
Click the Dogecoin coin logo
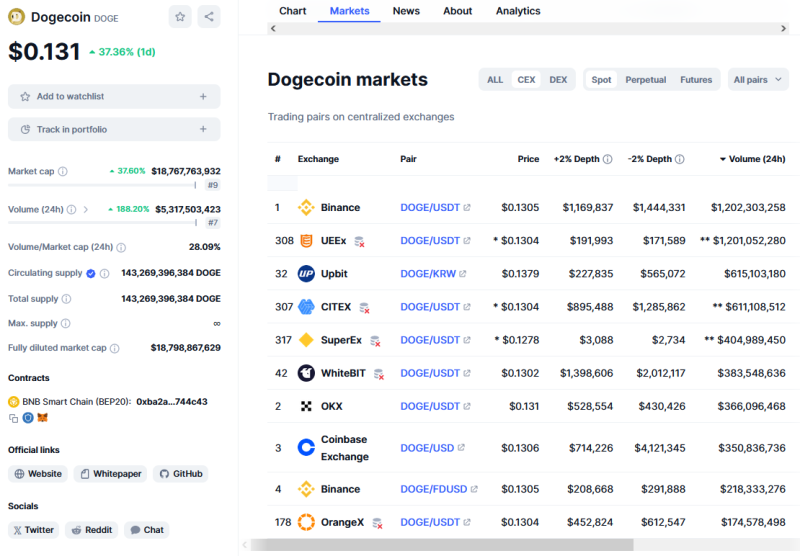point(16,17)
